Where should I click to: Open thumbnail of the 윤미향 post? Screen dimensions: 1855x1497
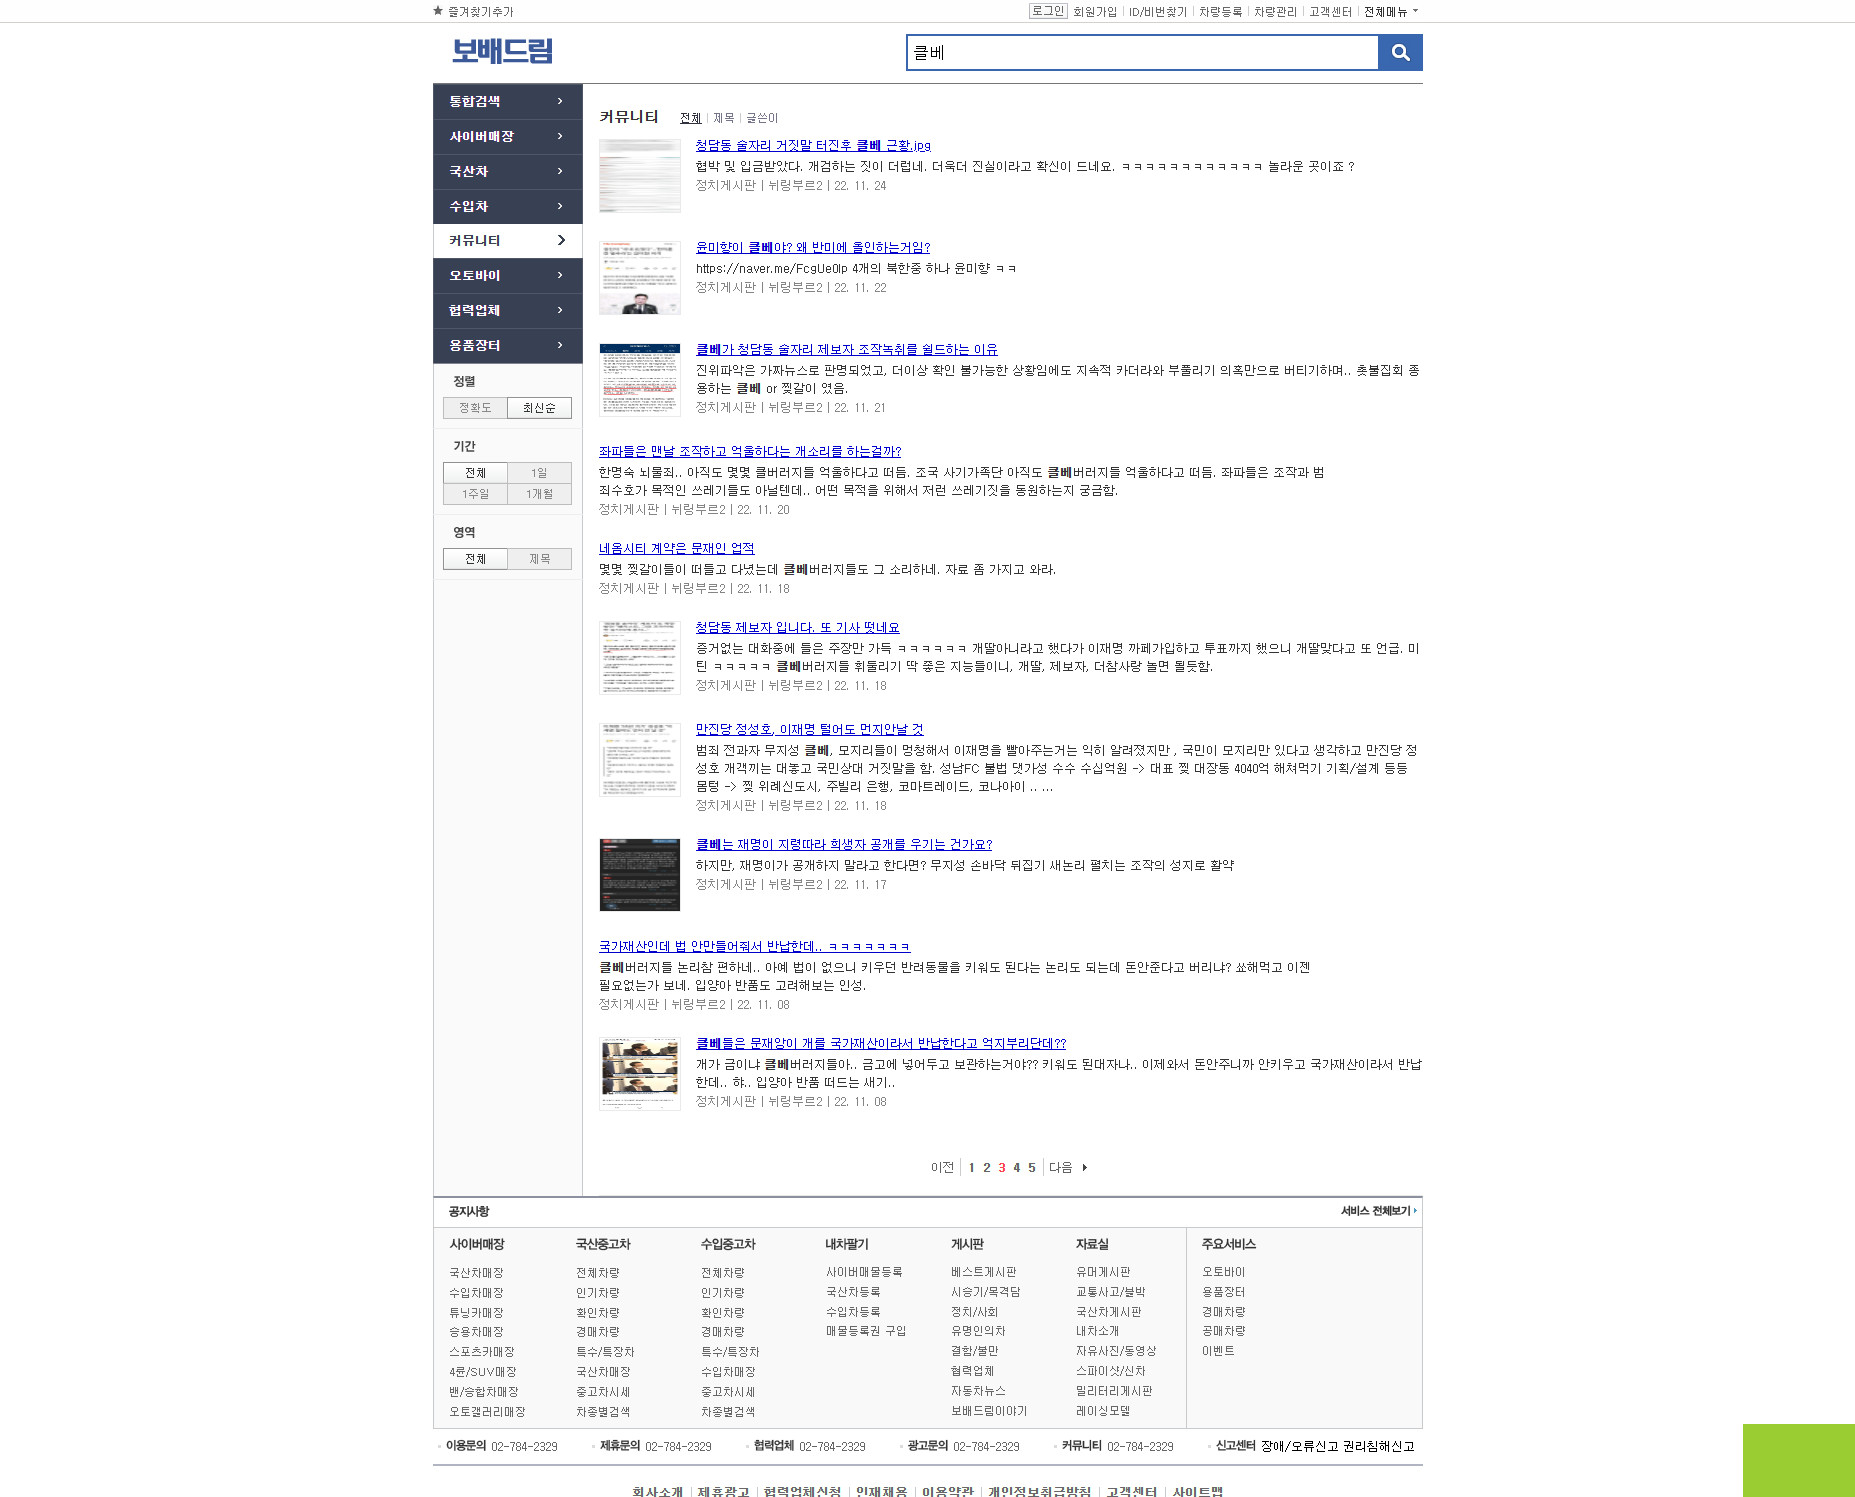coord(639,278)
